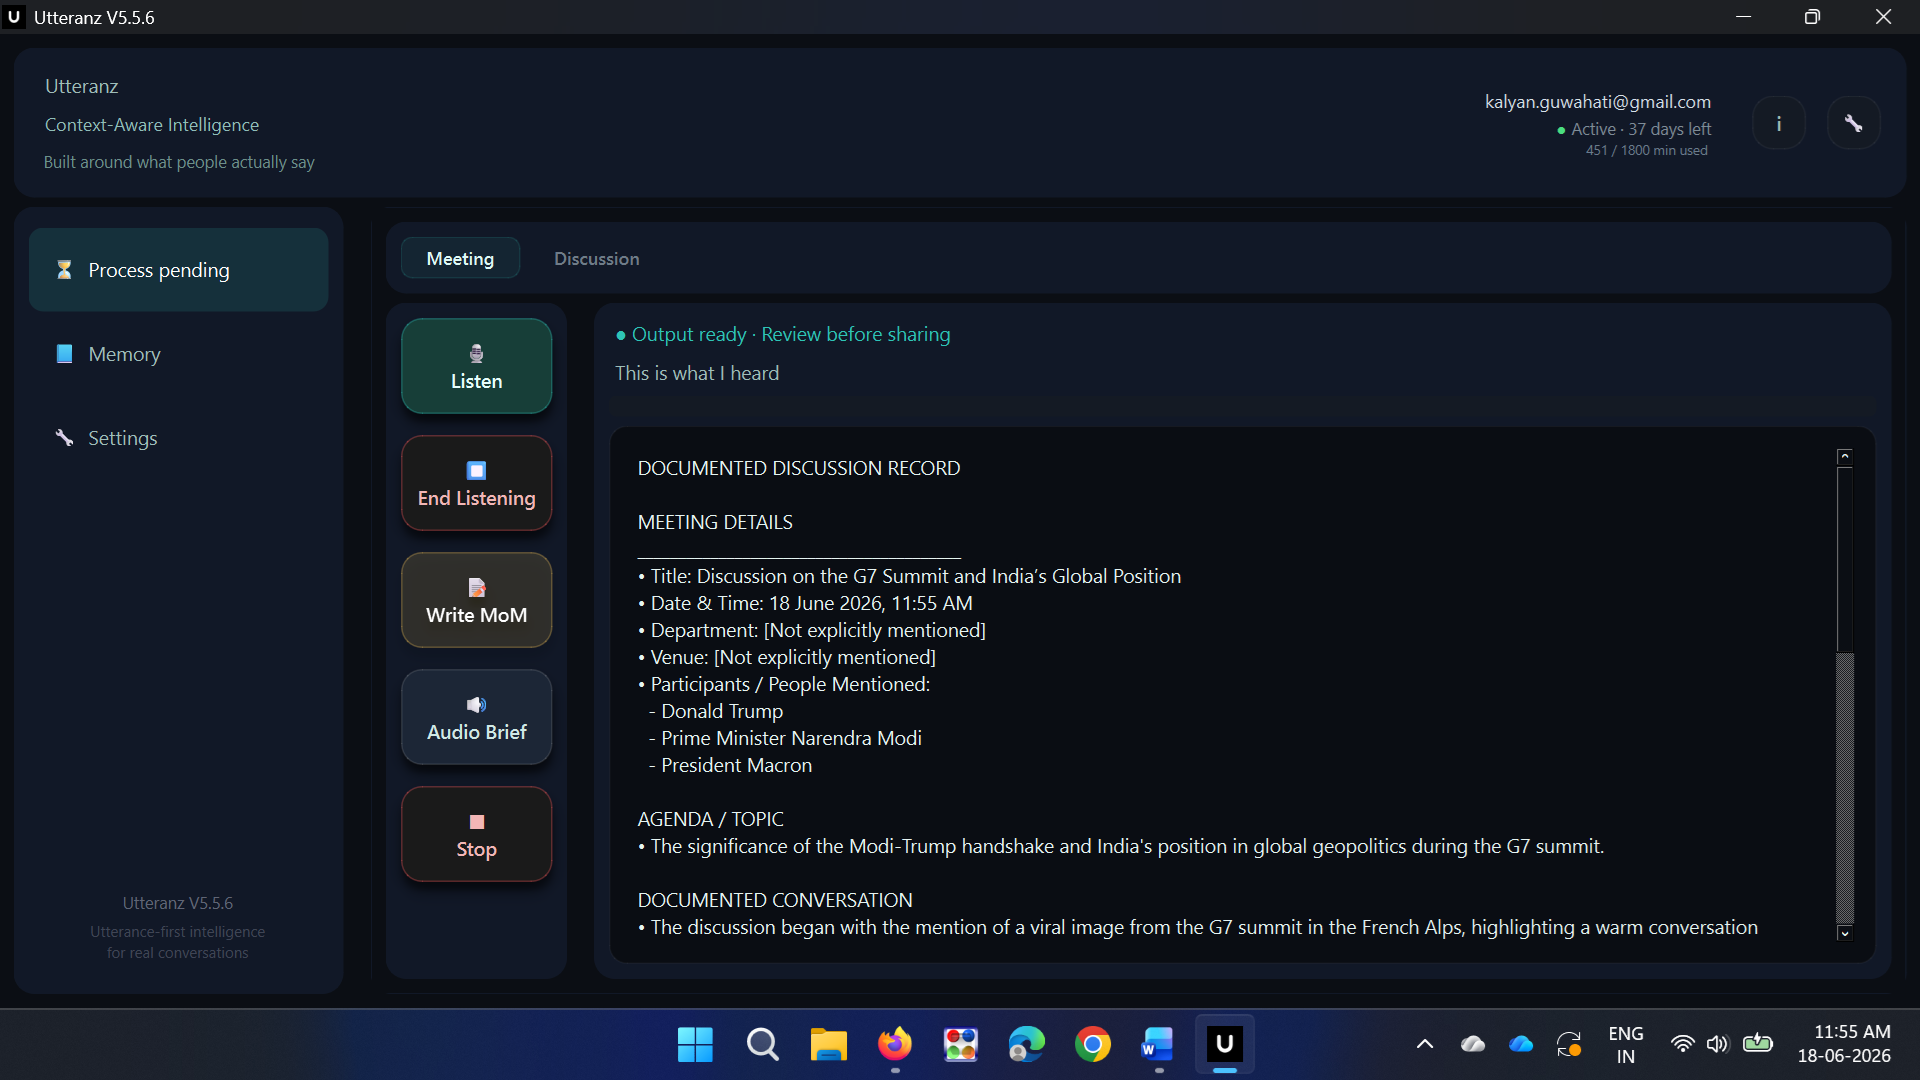The width and height of the screenshot is (1920, 1080).
Task: Open Wi-Fi network settings in tray
Action: click(x=1683, y=1045)
